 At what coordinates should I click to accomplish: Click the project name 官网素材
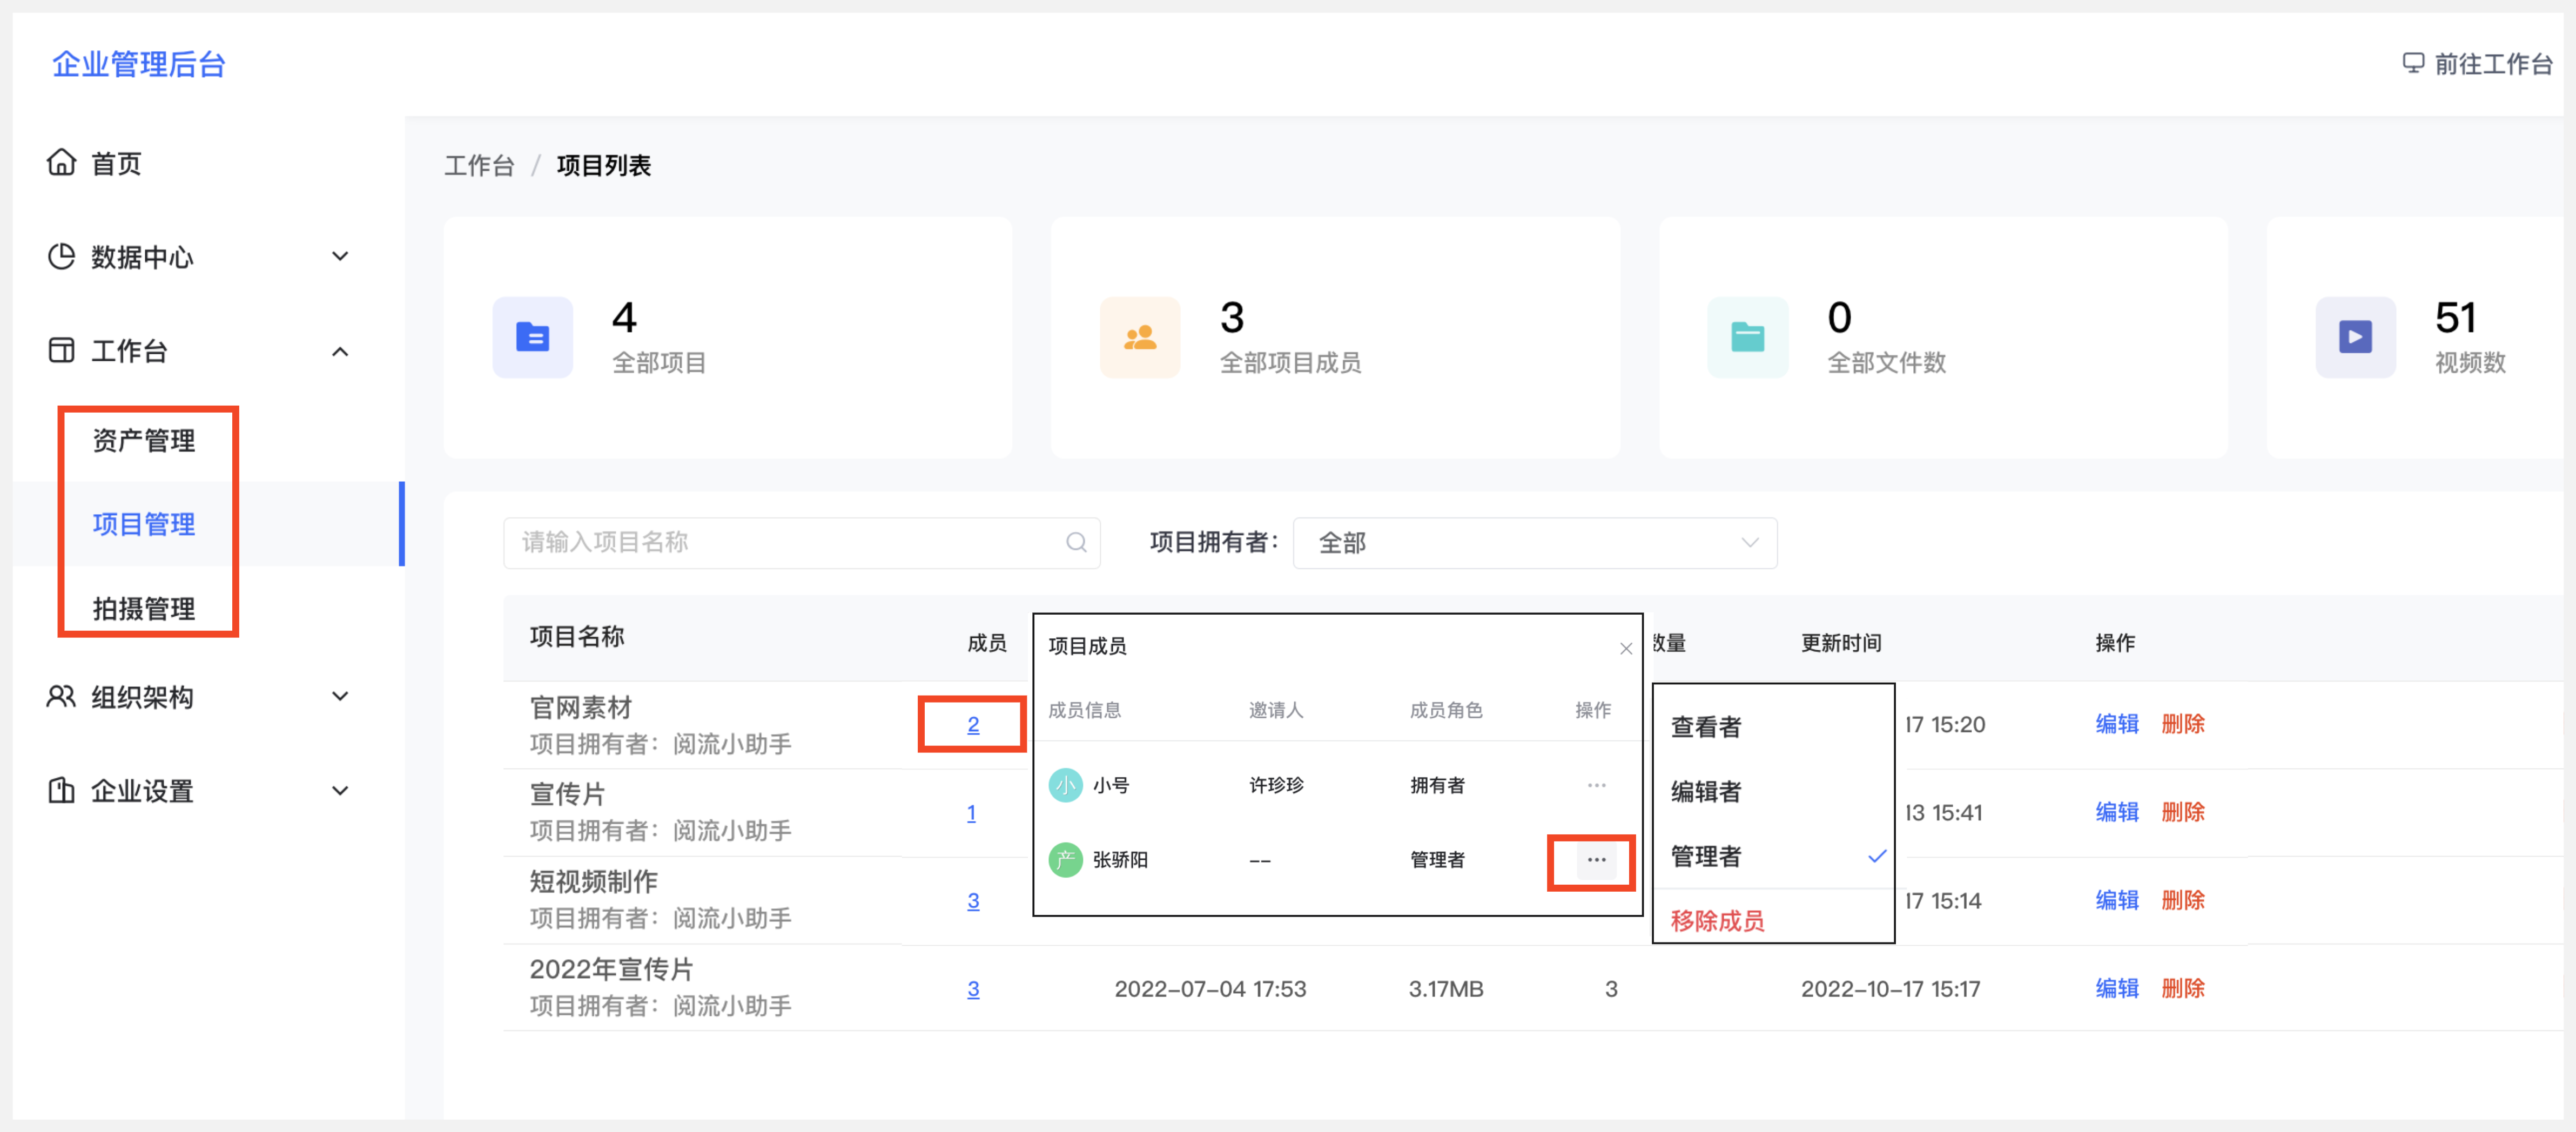[x=580, y=707]
